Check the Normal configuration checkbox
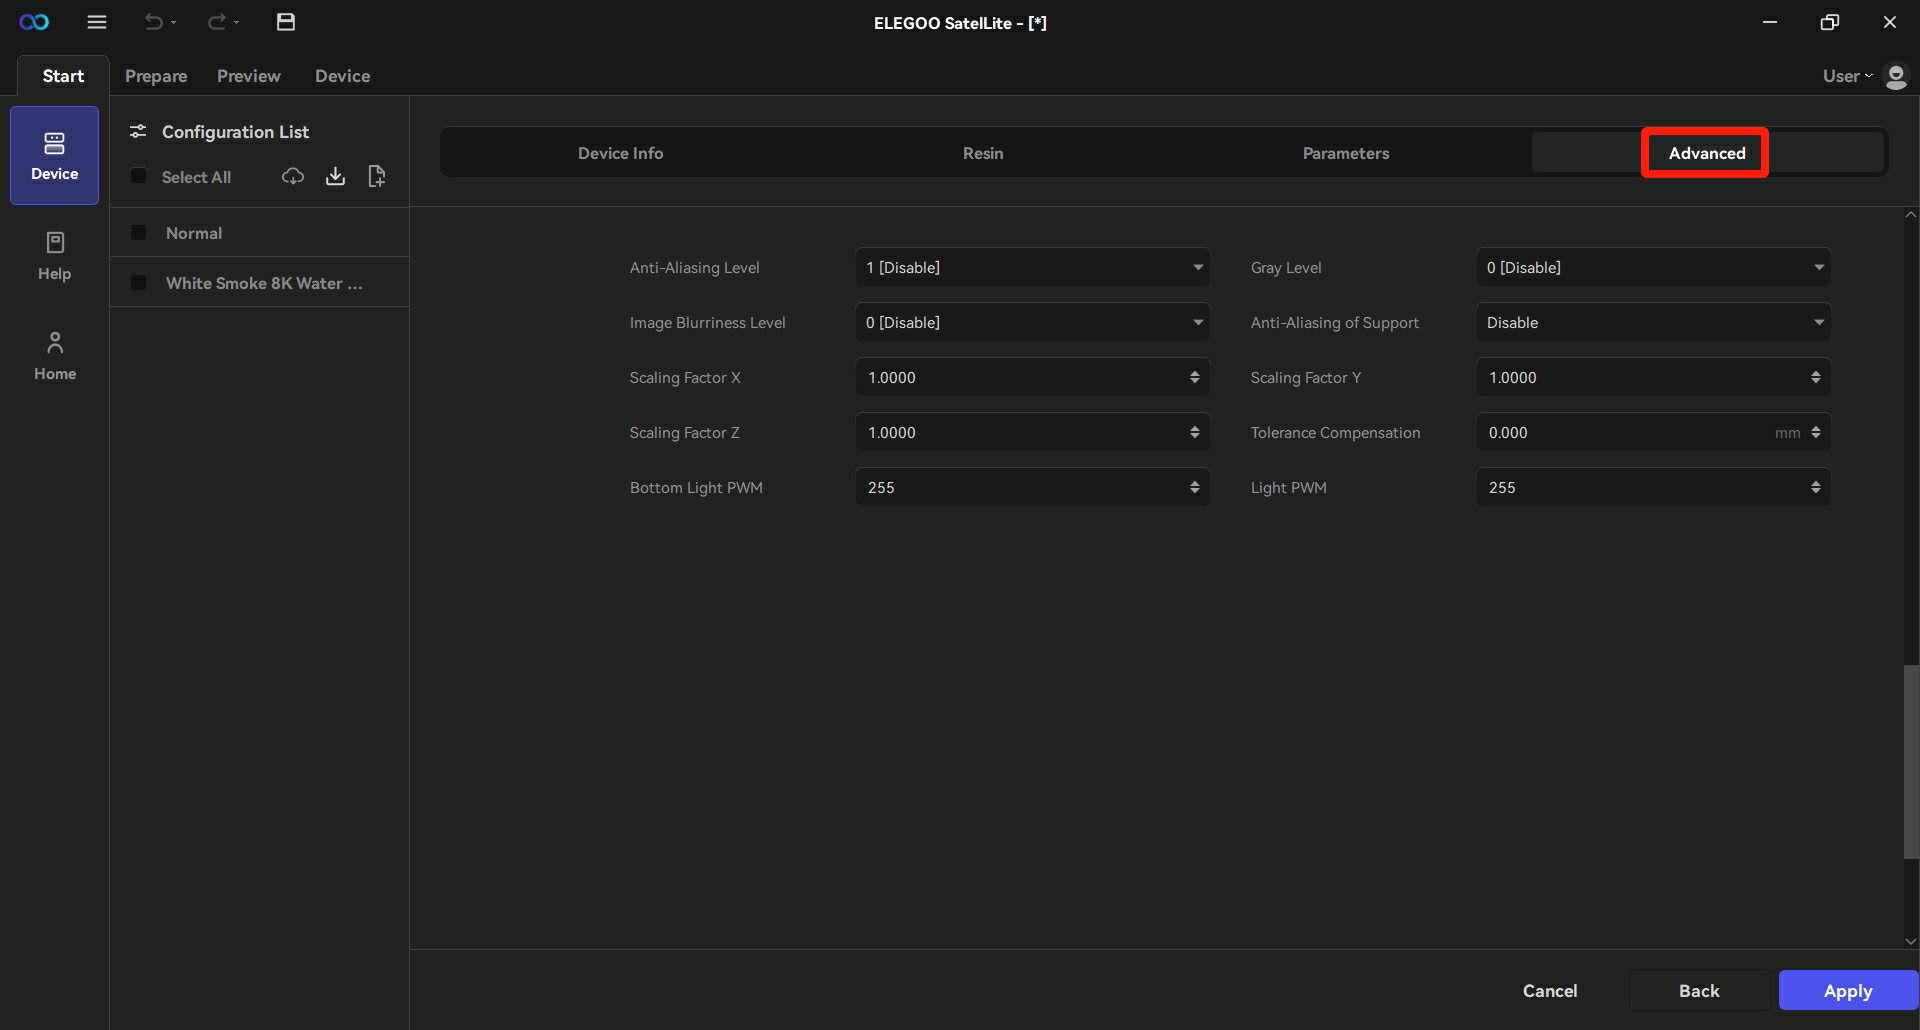This screenshot has width=1920, height=1030. pos(139,233)
